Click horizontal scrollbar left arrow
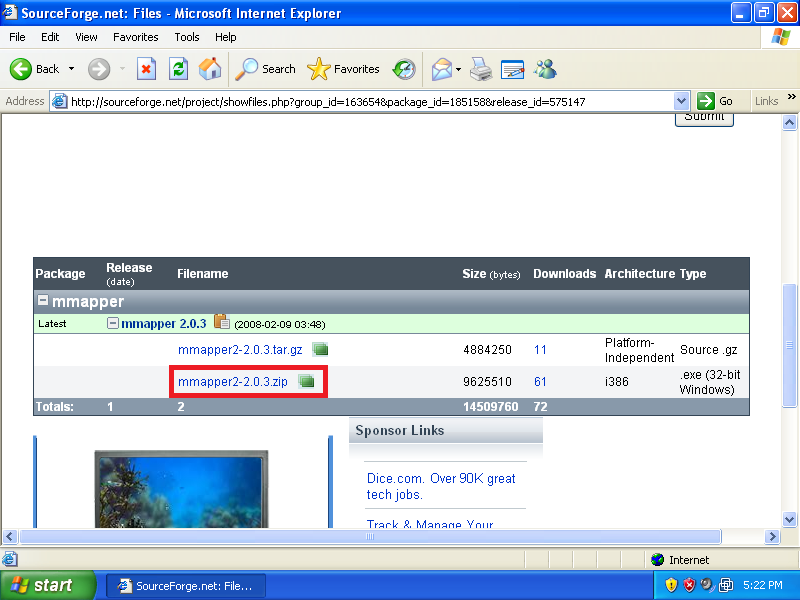Image resolution: width=800 pixels, height=600 pixels. pos(10,536)
